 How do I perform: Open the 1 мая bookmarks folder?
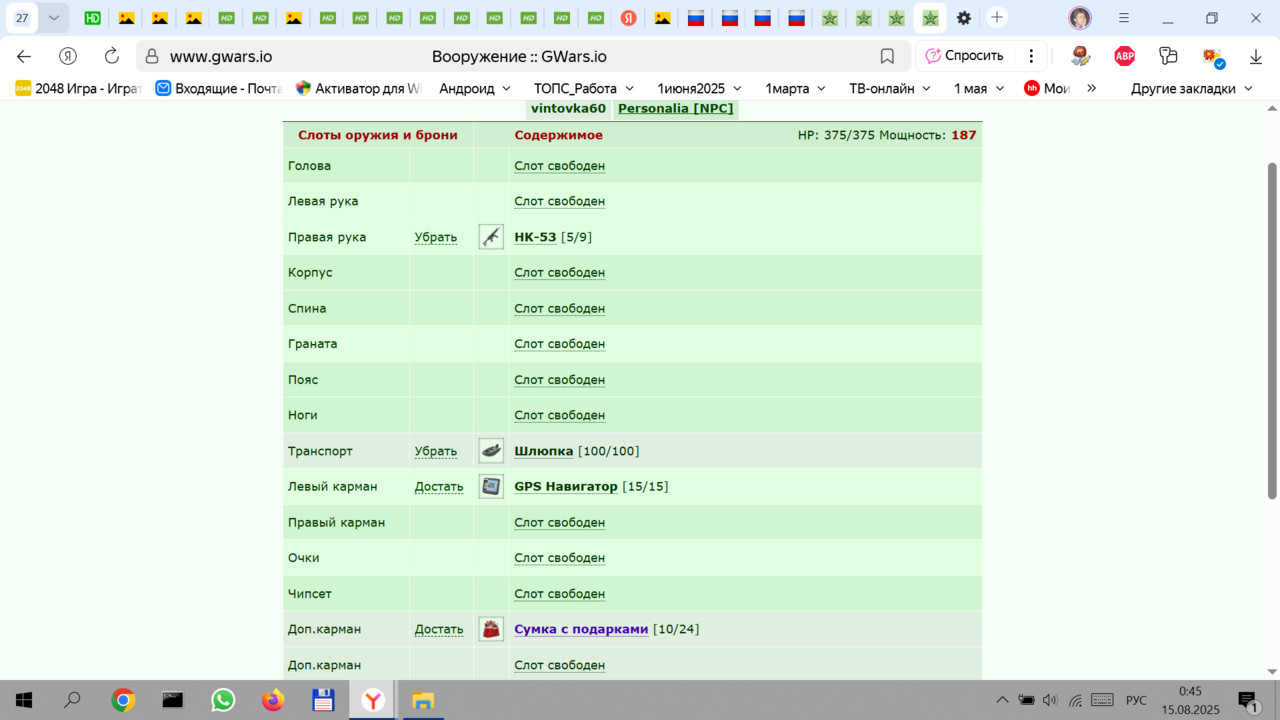[978, 88]
